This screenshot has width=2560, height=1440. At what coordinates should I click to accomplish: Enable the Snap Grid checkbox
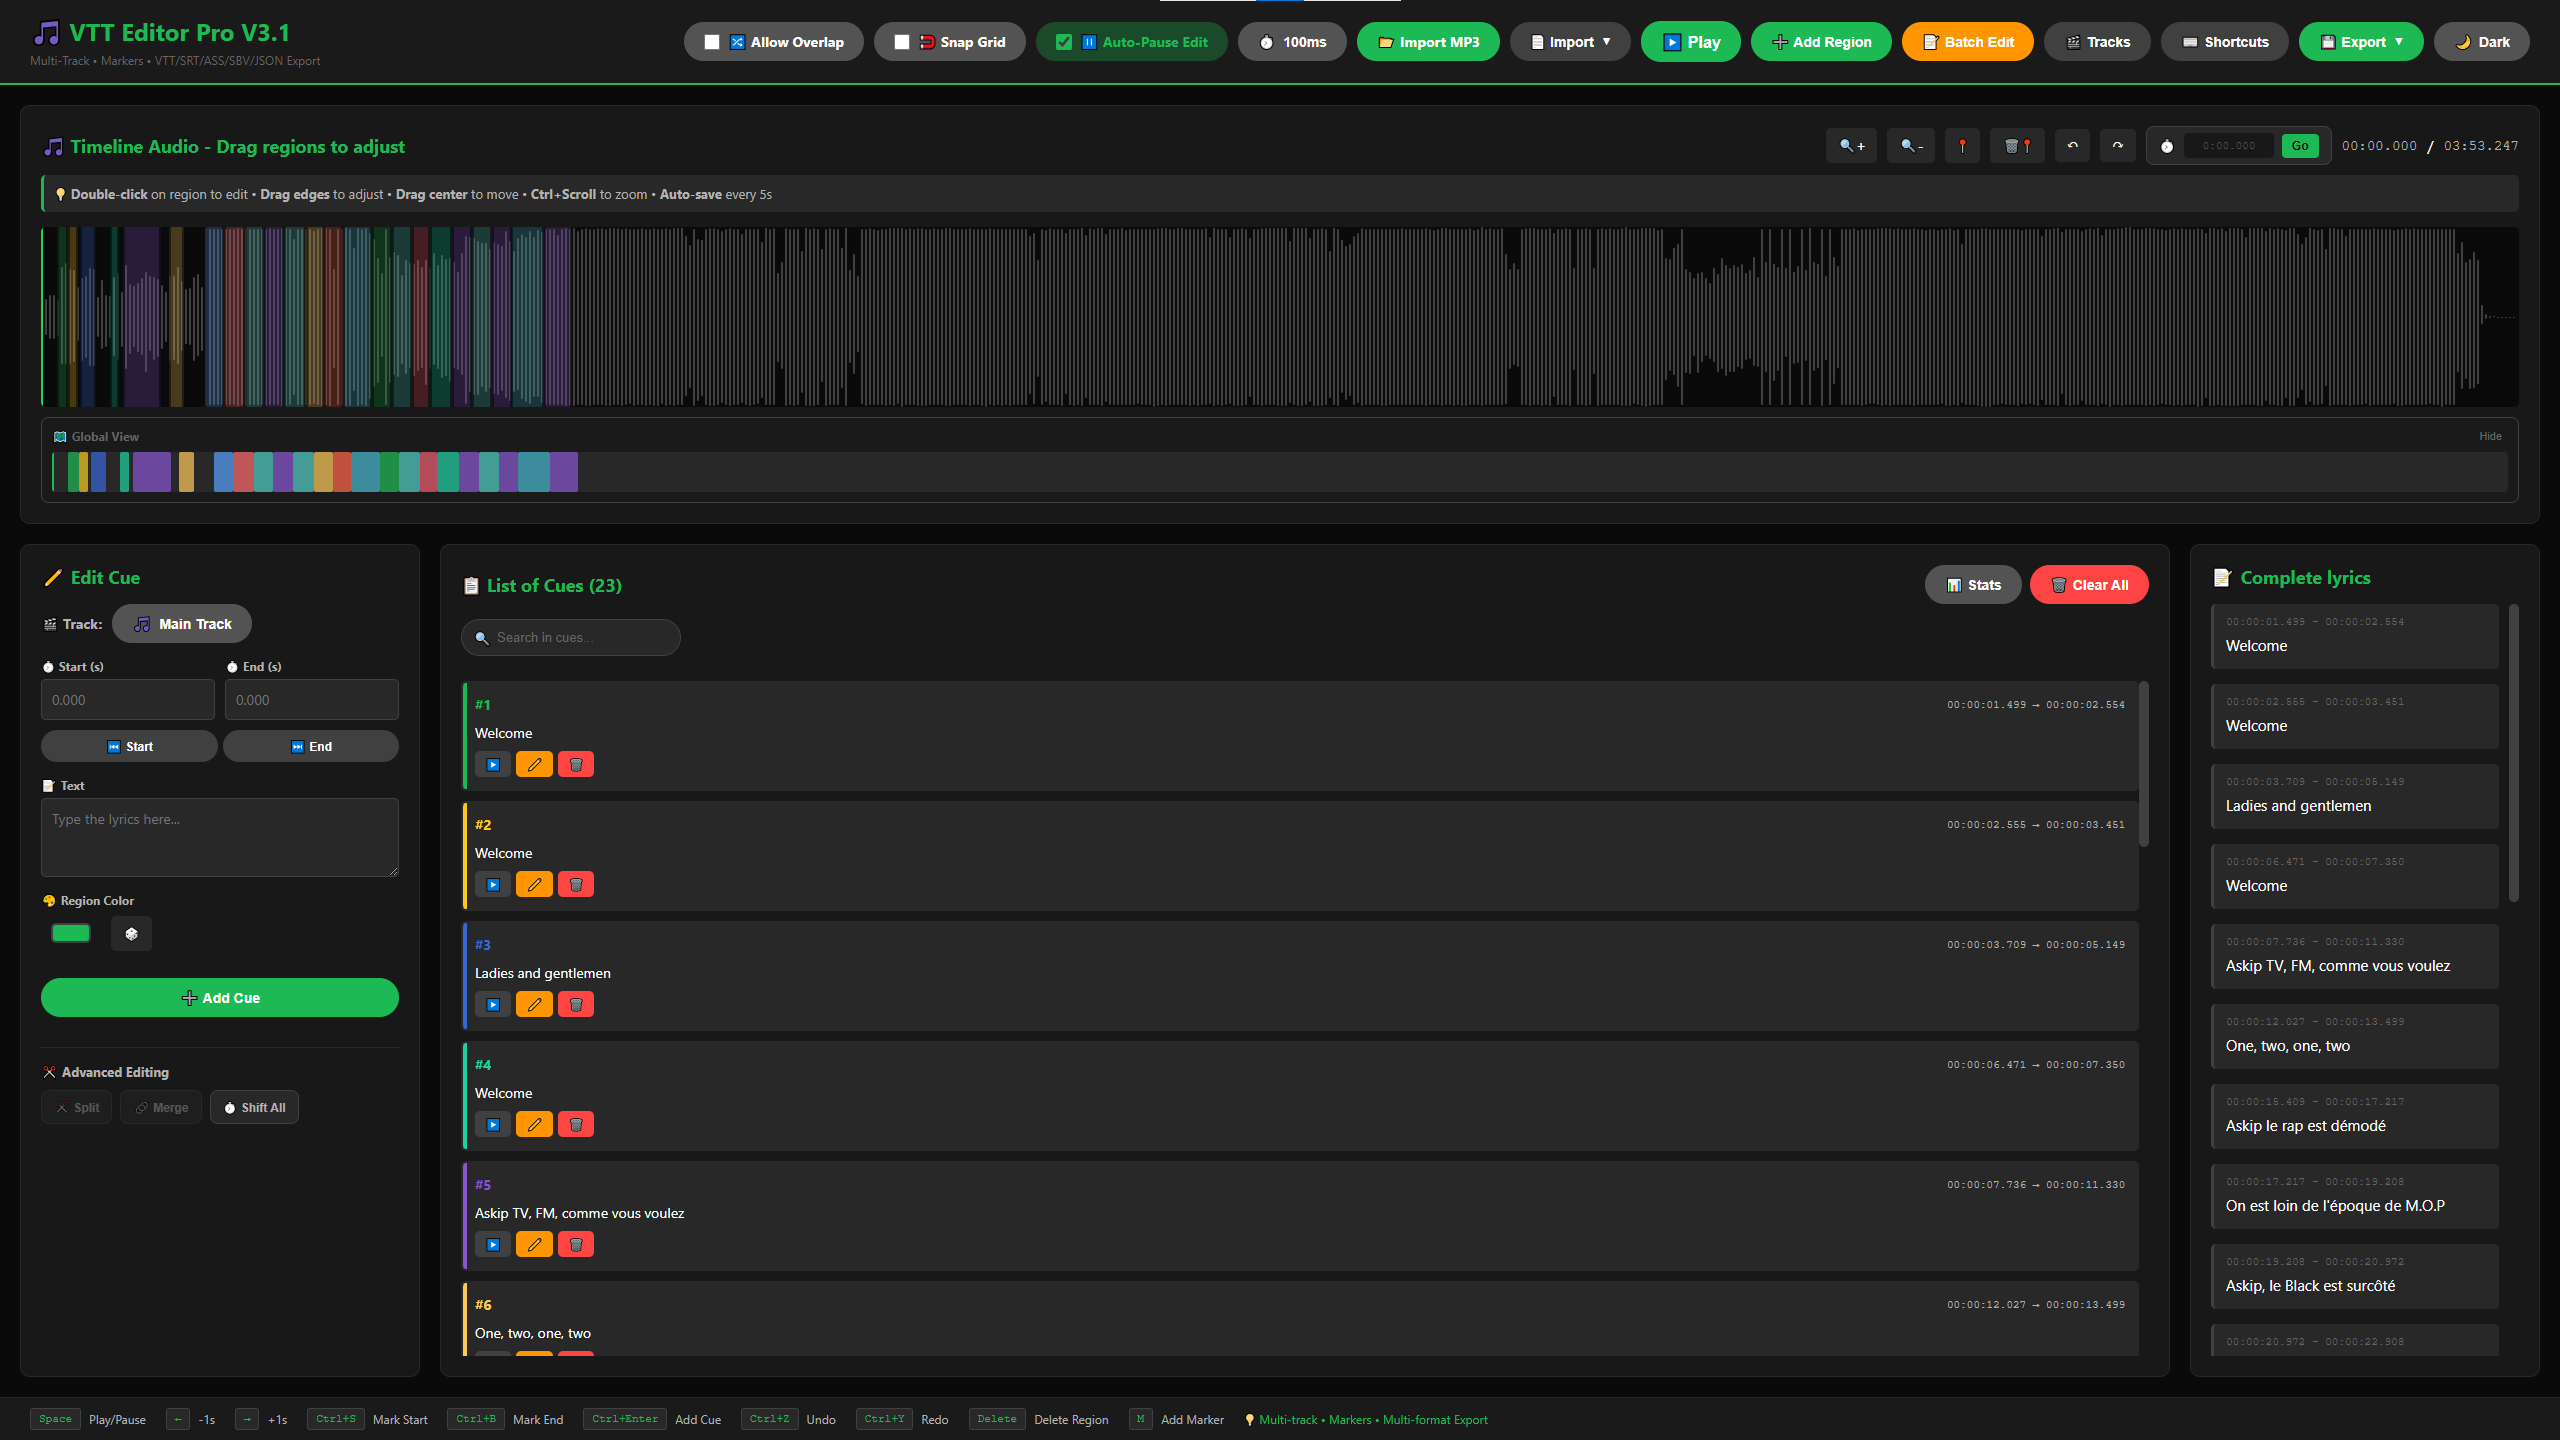pyautogui.click(x=902, y=42)
